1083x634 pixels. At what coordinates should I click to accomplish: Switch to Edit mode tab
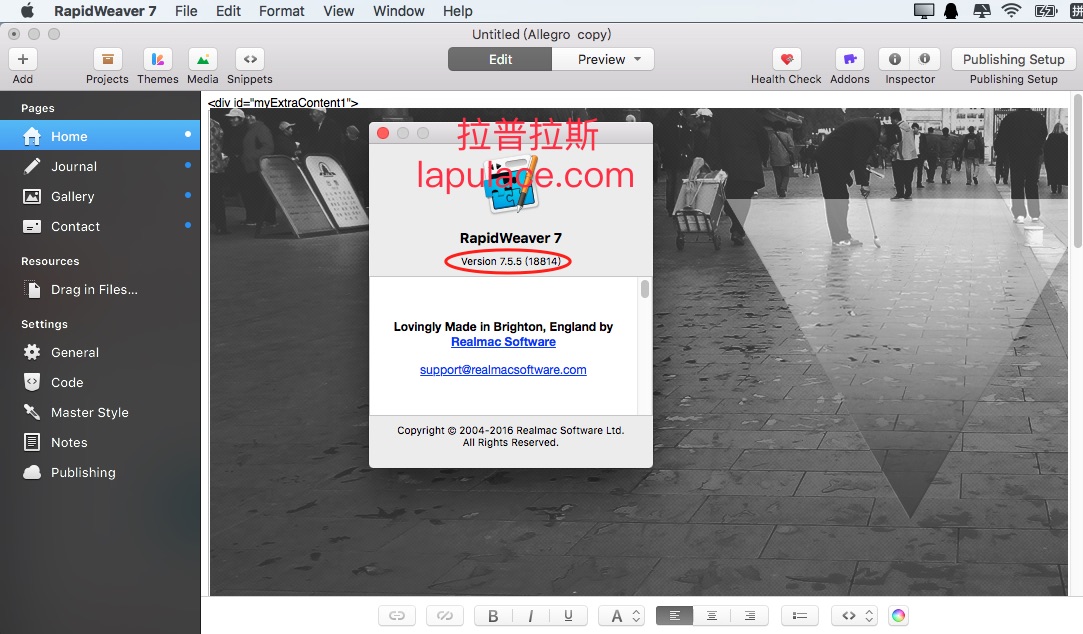point(500,59)
